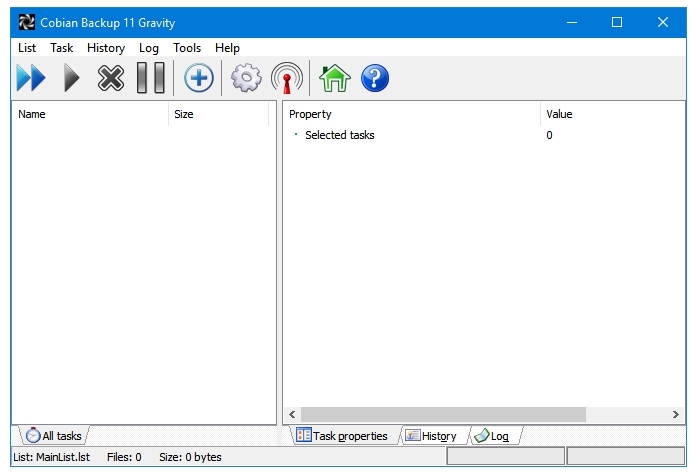Open the Tools menu
Image resolution: width=697 pixels, height=474 pixels.
click(x=187, y=48)
